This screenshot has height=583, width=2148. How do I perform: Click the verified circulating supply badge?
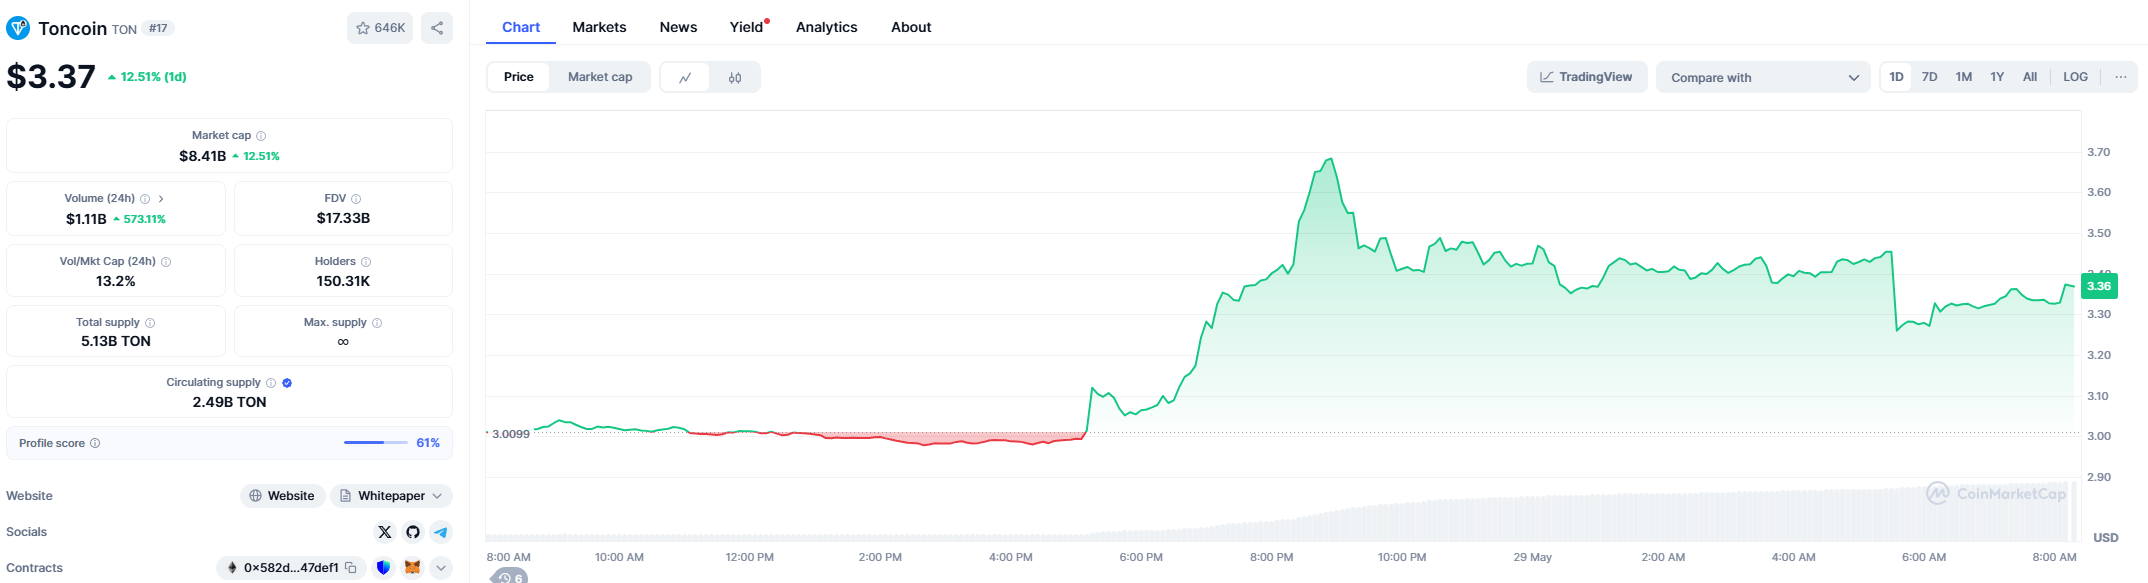point(287,383)
